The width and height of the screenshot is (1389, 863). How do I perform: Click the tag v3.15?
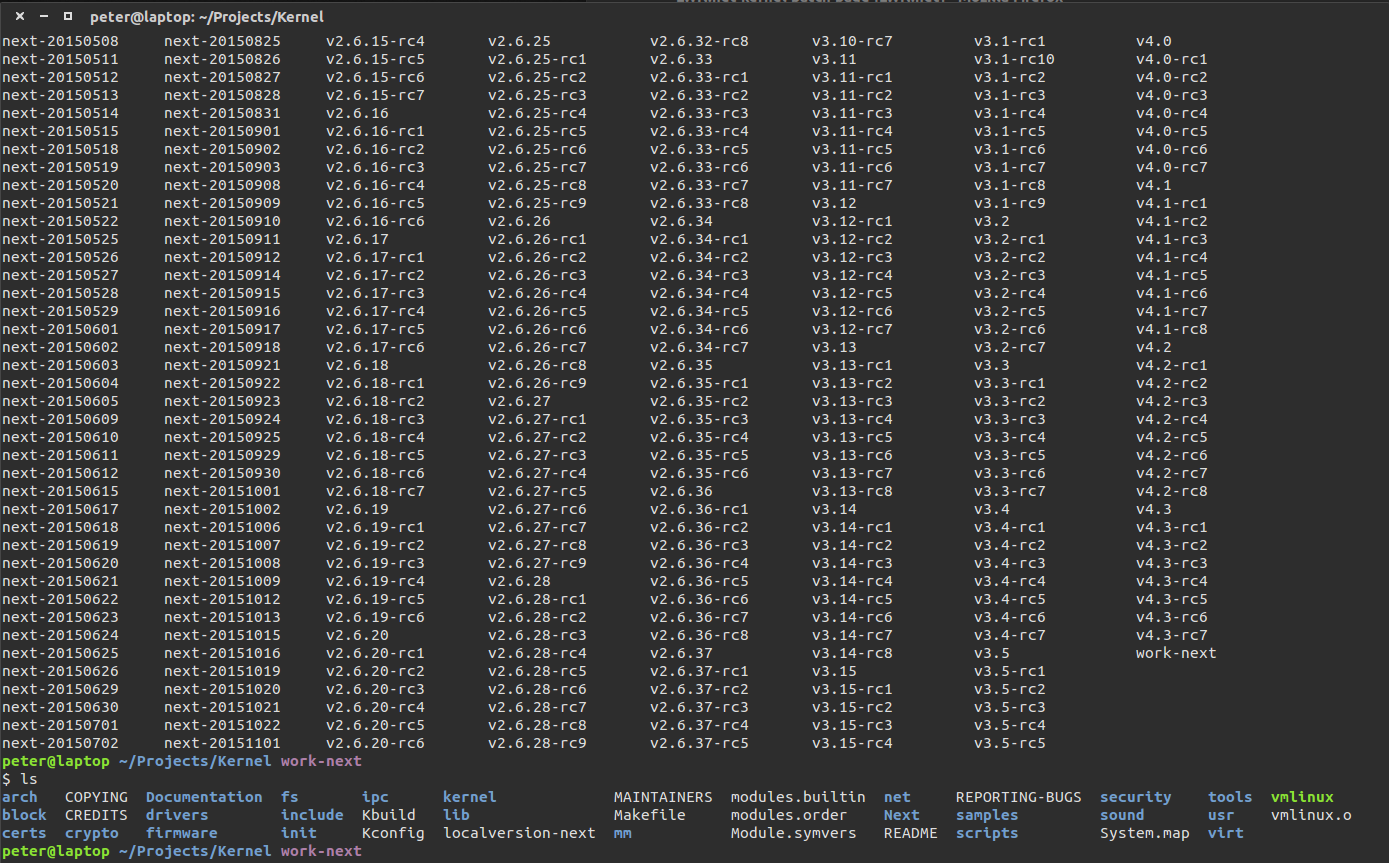[x=834, y=671]
